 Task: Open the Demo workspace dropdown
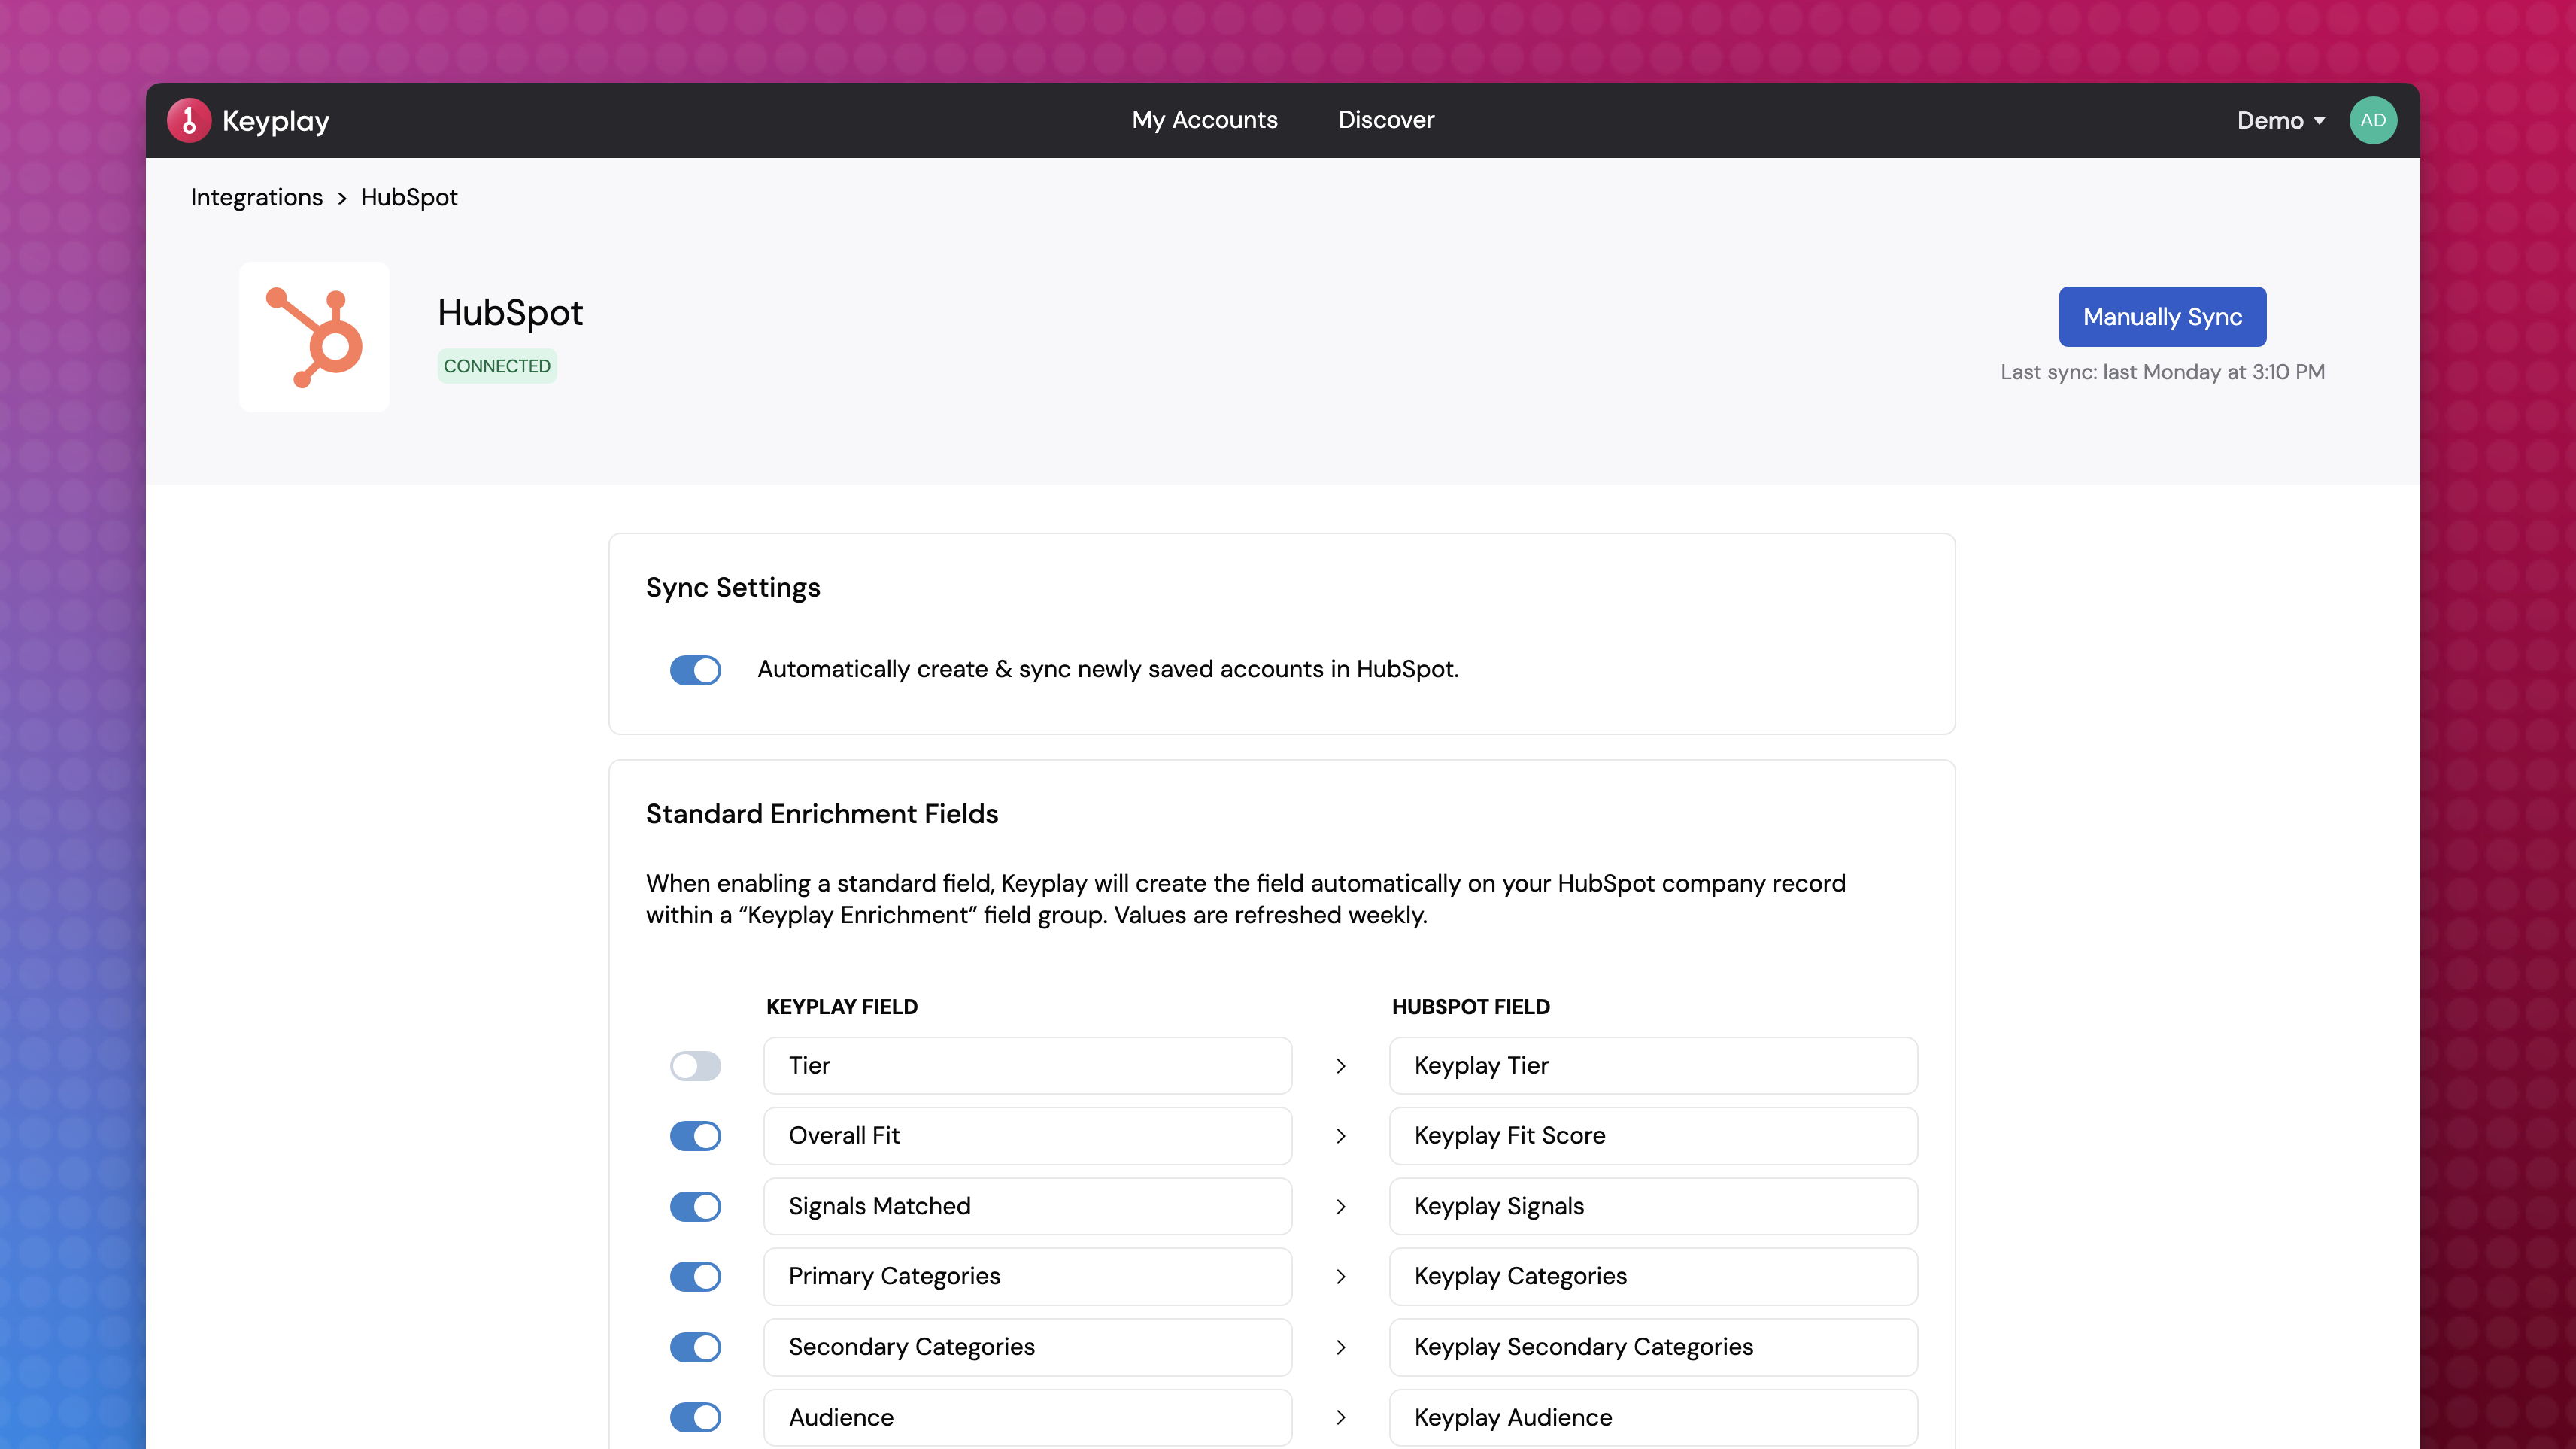(2280, 120)
